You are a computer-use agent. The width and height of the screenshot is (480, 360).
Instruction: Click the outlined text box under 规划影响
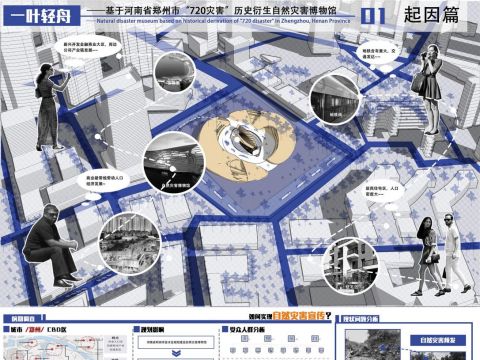click(176, 342)
